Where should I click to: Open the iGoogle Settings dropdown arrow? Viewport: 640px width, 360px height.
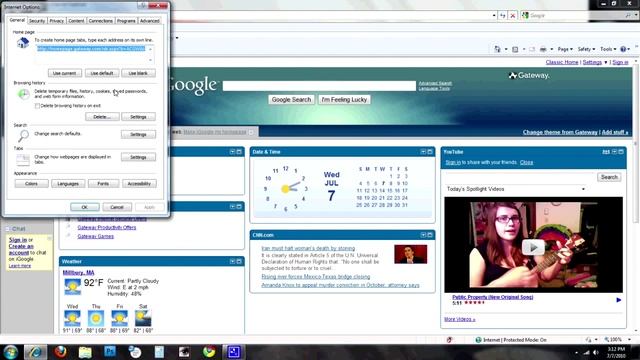coord(606,62)
